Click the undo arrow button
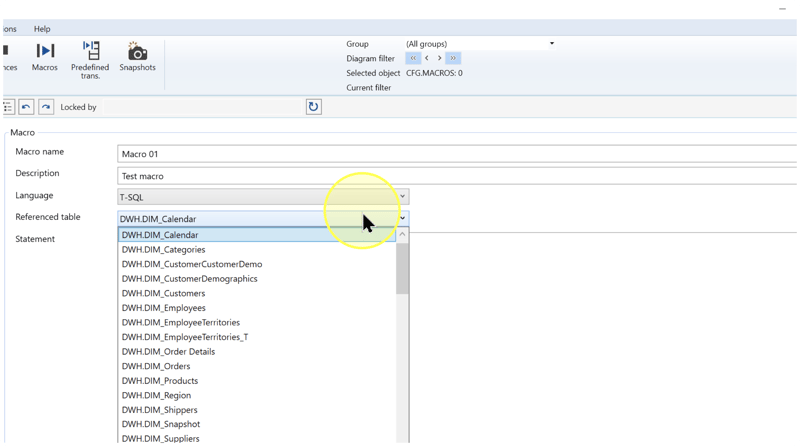 click(26, 107)
